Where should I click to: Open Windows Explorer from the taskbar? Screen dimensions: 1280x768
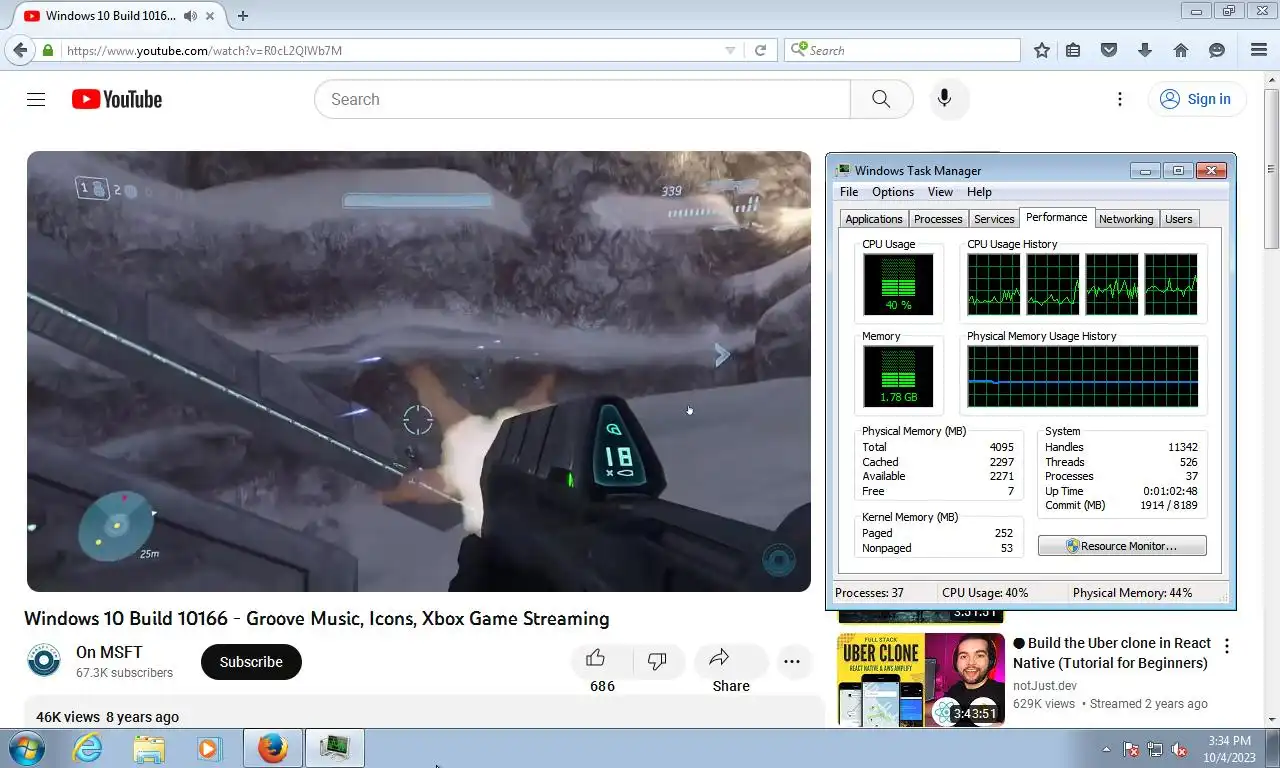(149, 748)
